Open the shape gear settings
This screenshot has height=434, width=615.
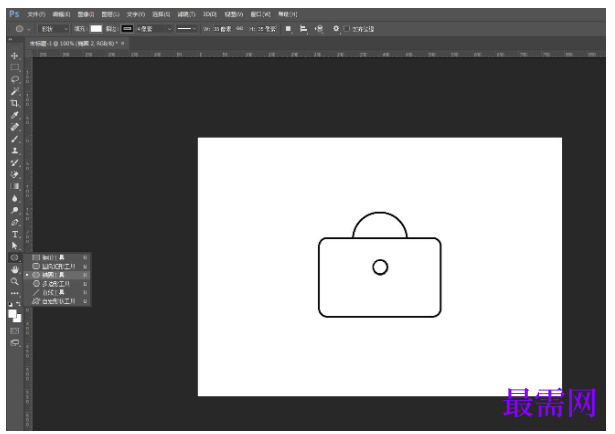(x=336, y=29)
